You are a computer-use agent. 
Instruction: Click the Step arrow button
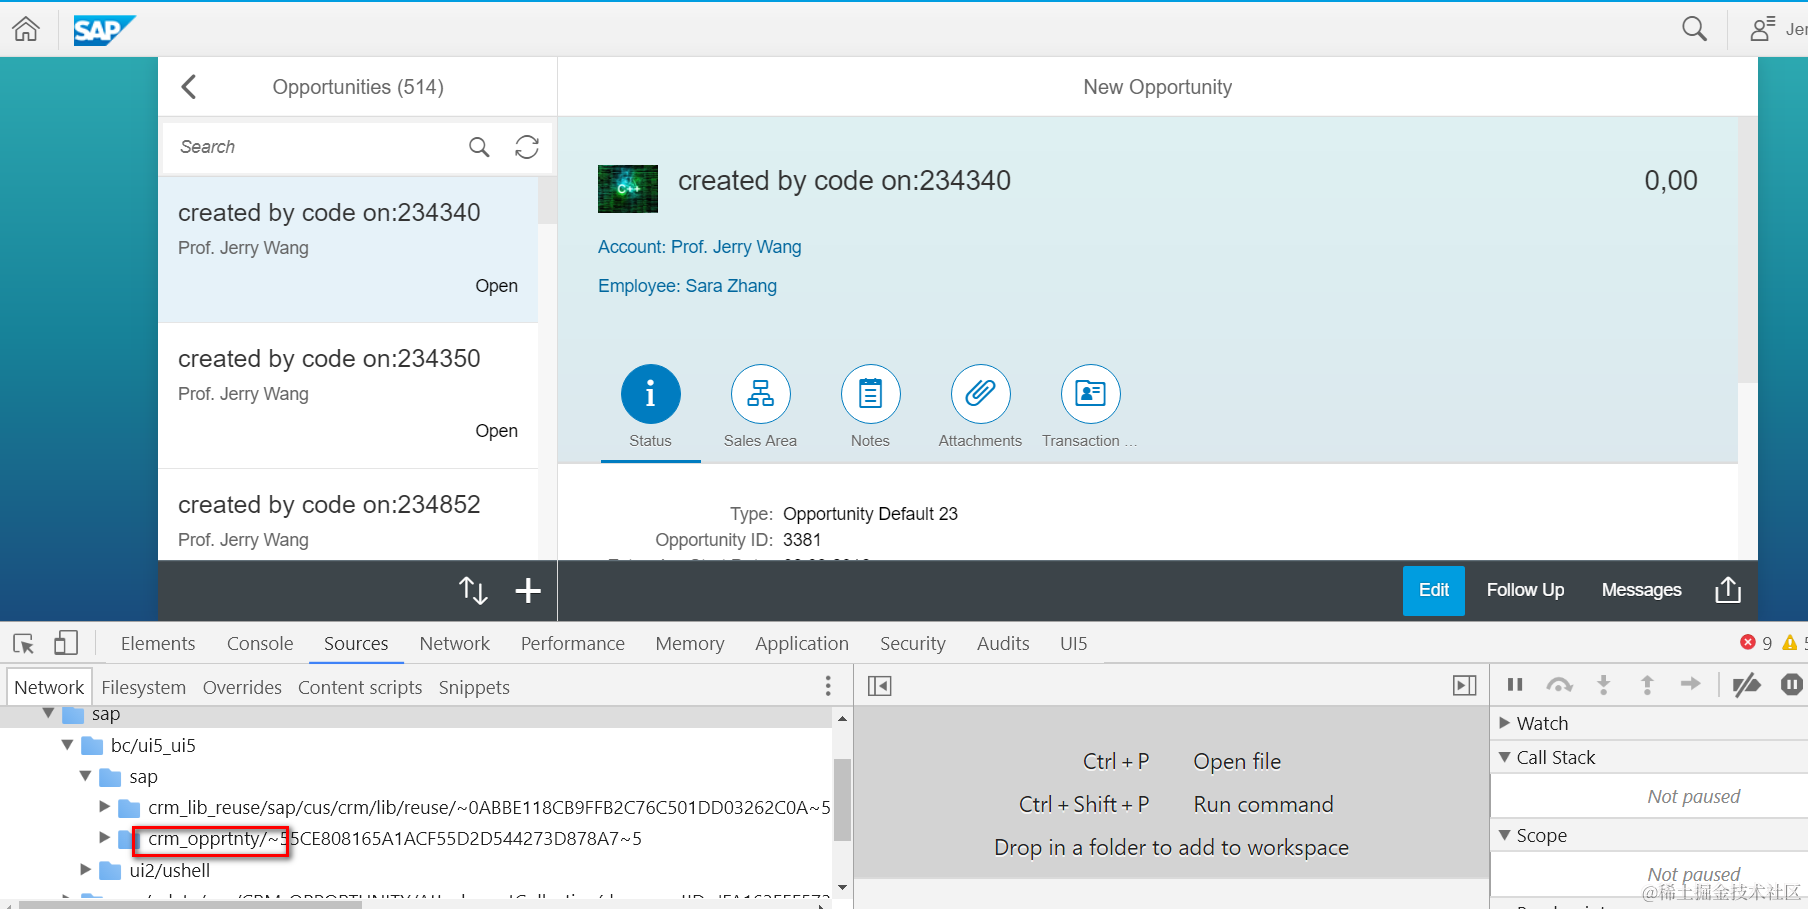click(x=1691, y=684)
